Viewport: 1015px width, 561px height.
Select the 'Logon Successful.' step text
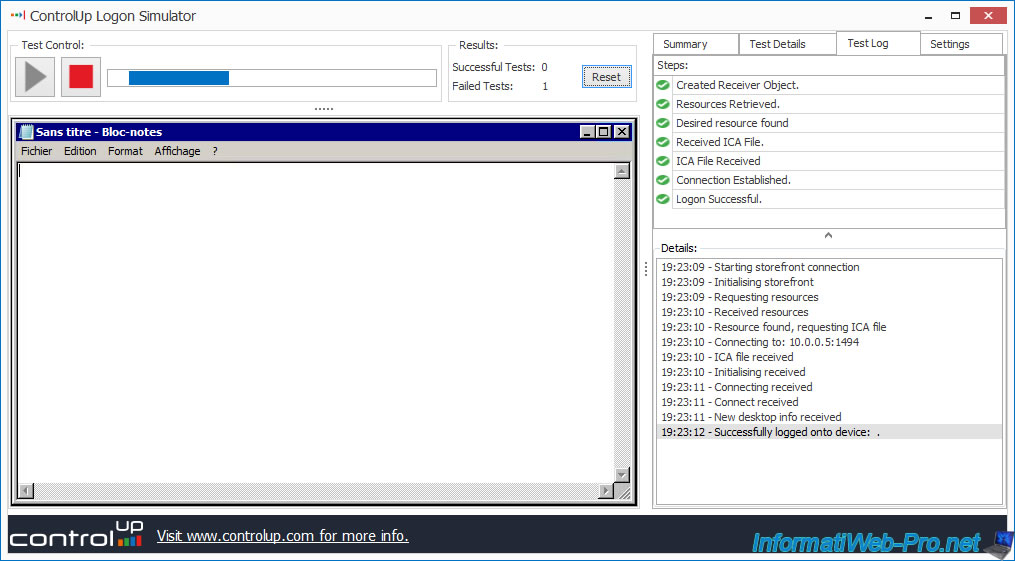(719, 199)
